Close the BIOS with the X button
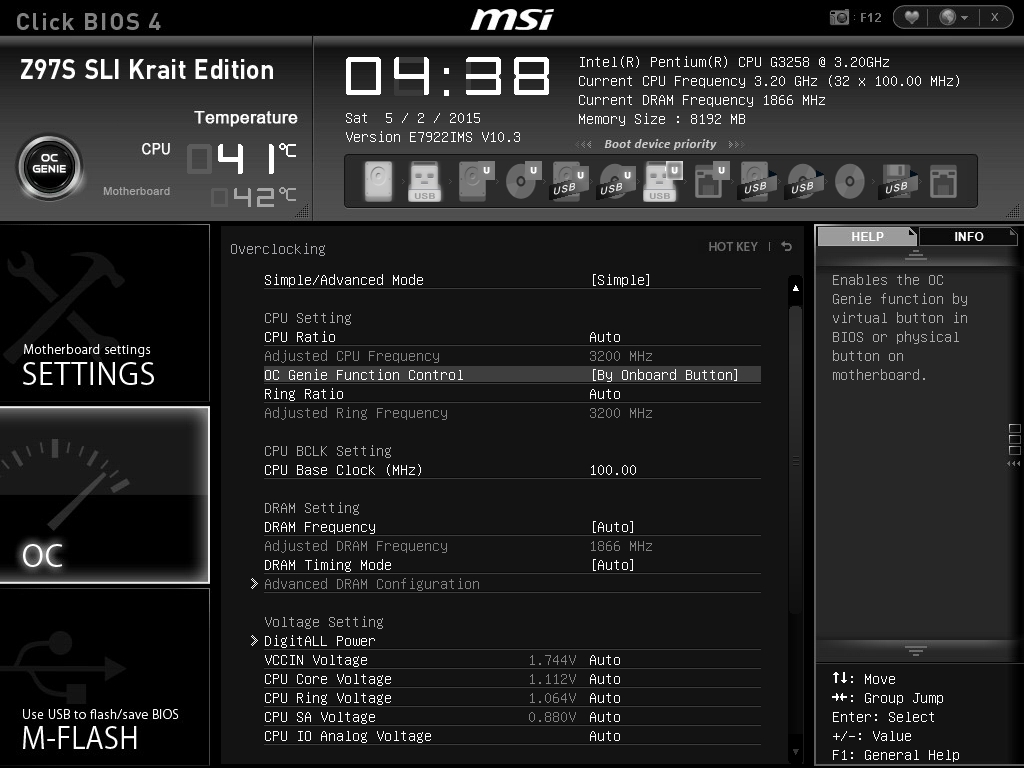Viewport: 1024px width, 768px height. [995, 17]
